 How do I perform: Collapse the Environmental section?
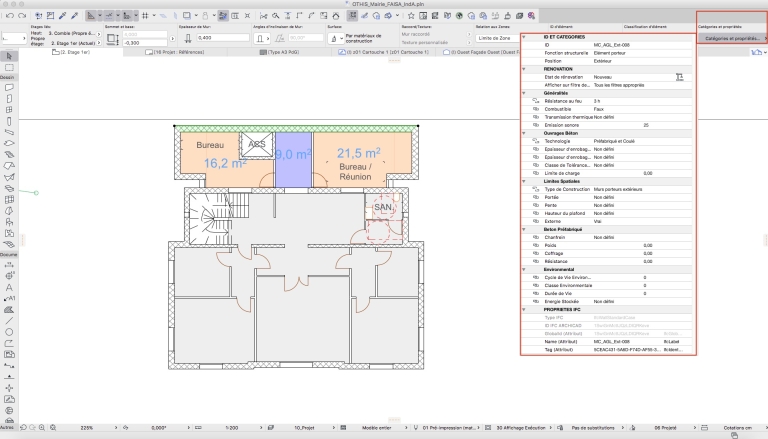coord(524,269)
